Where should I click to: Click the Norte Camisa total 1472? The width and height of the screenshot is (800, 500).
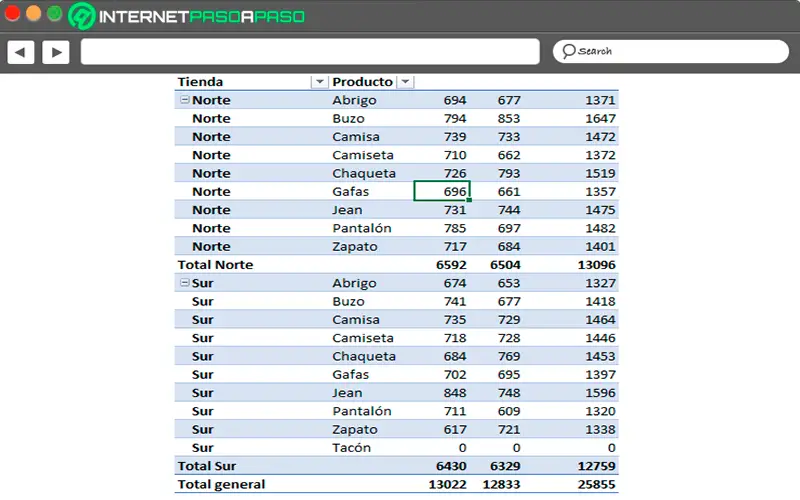point(601,137)
